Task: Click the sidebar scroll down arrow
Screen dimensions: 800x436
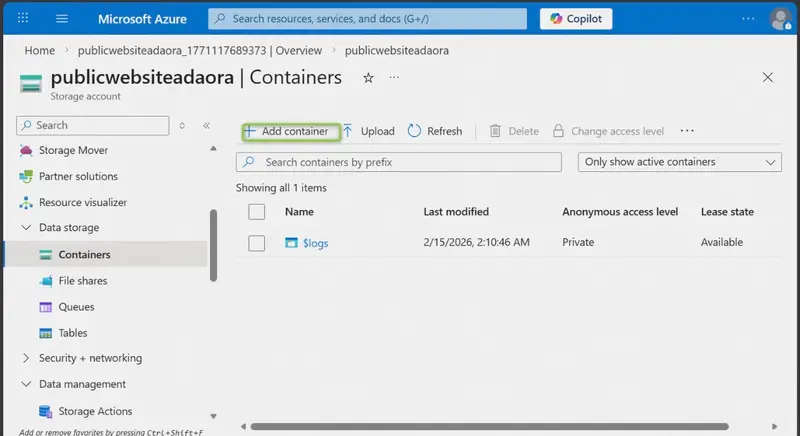Action: 213,416
